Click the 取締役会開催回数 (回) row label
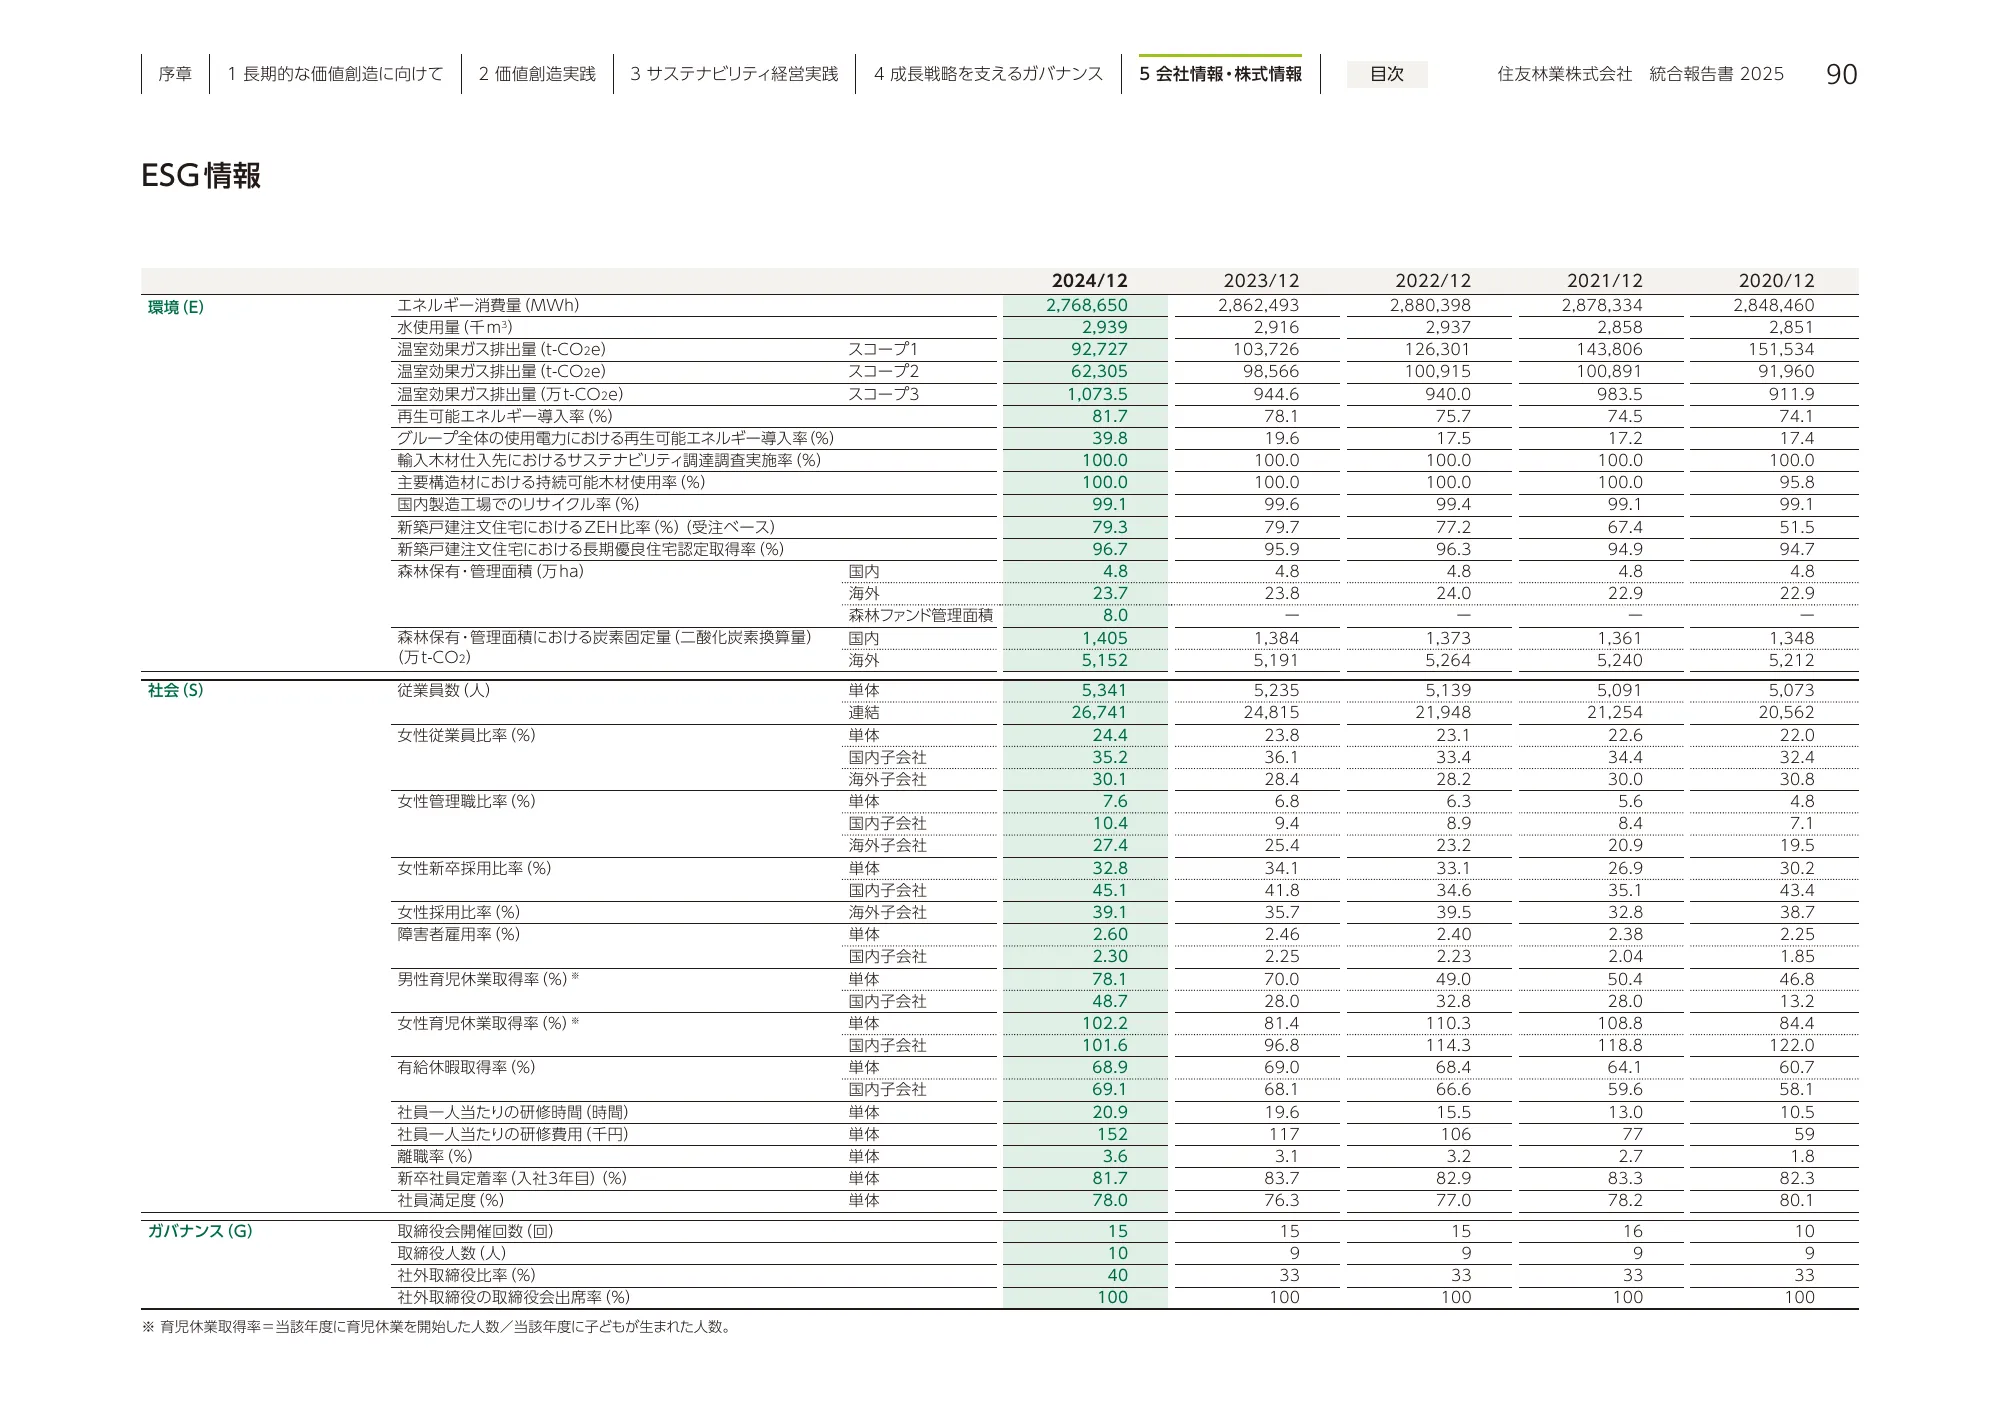Screen dimensions: 2000x1415 [x=475, y=1231]
